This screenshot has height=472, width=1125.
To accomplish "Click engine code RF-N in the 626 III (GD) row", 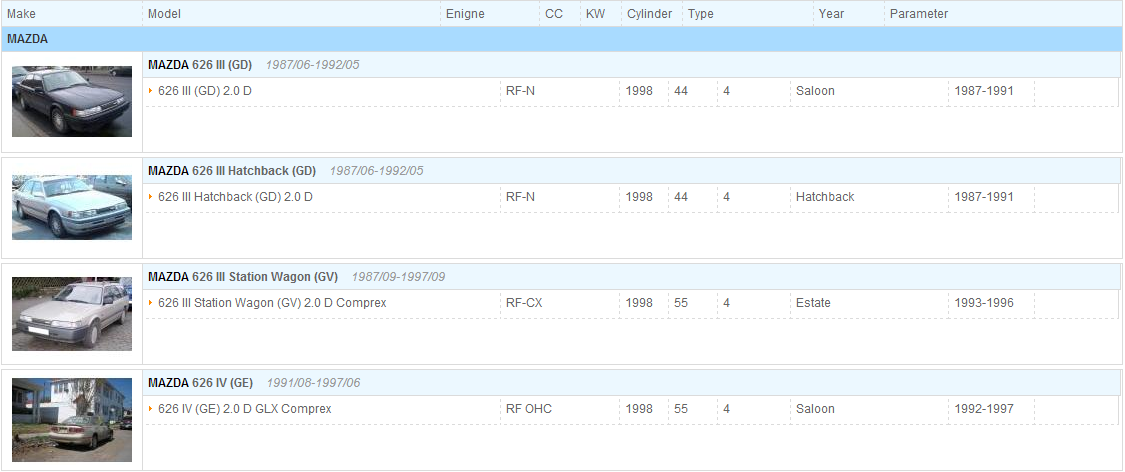I will pyautogui.click(x=520, y=91).
